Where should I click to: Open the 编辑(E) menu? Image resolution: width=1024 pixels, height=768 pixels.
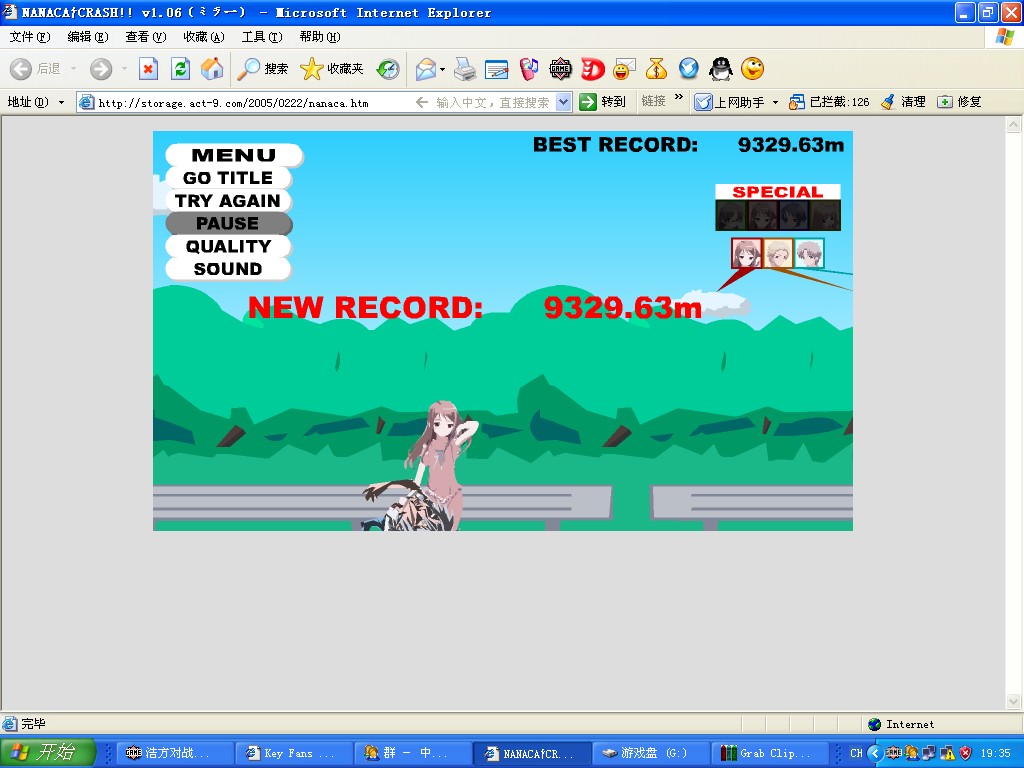pyautogui.click(x=88, y=37)
